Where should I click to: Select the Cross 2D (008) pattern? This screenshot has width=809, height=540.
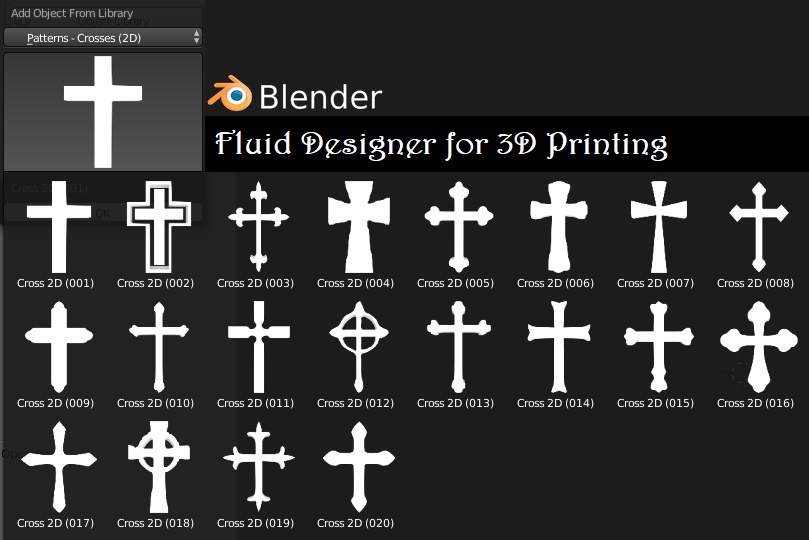click(x=758, y=226)
